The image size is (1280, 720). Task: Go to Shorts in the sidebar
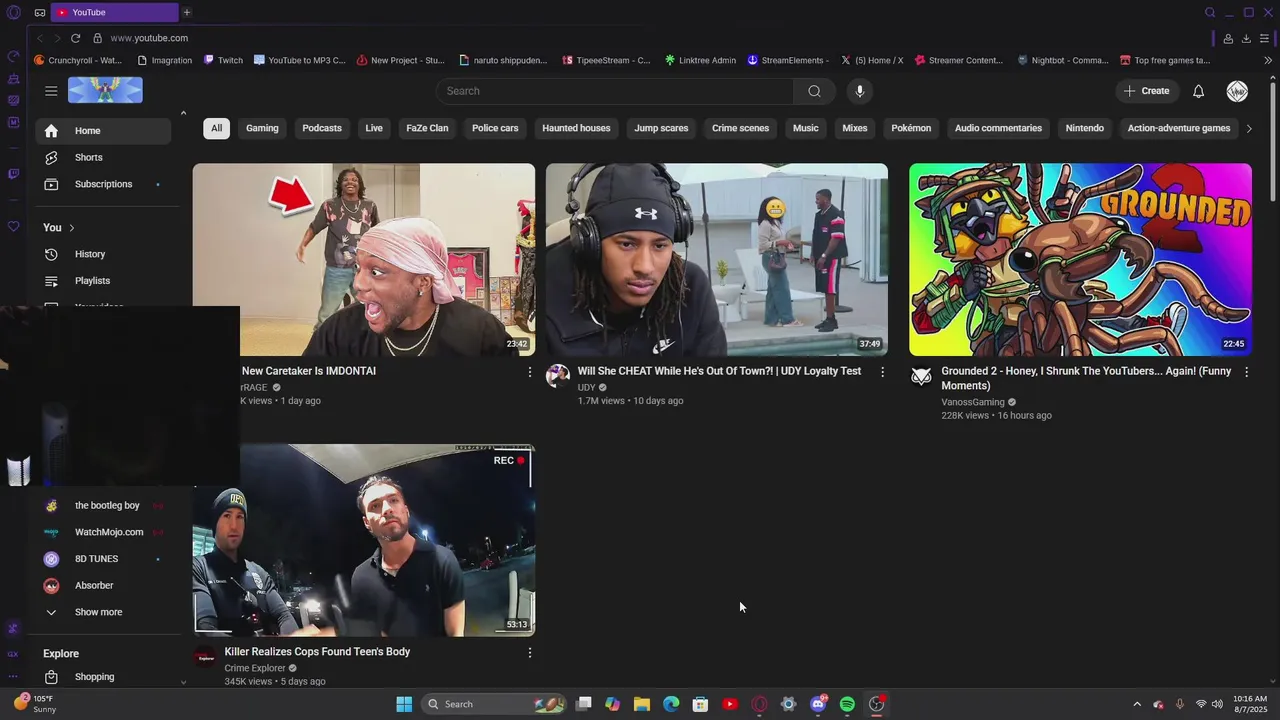point(103,157)
